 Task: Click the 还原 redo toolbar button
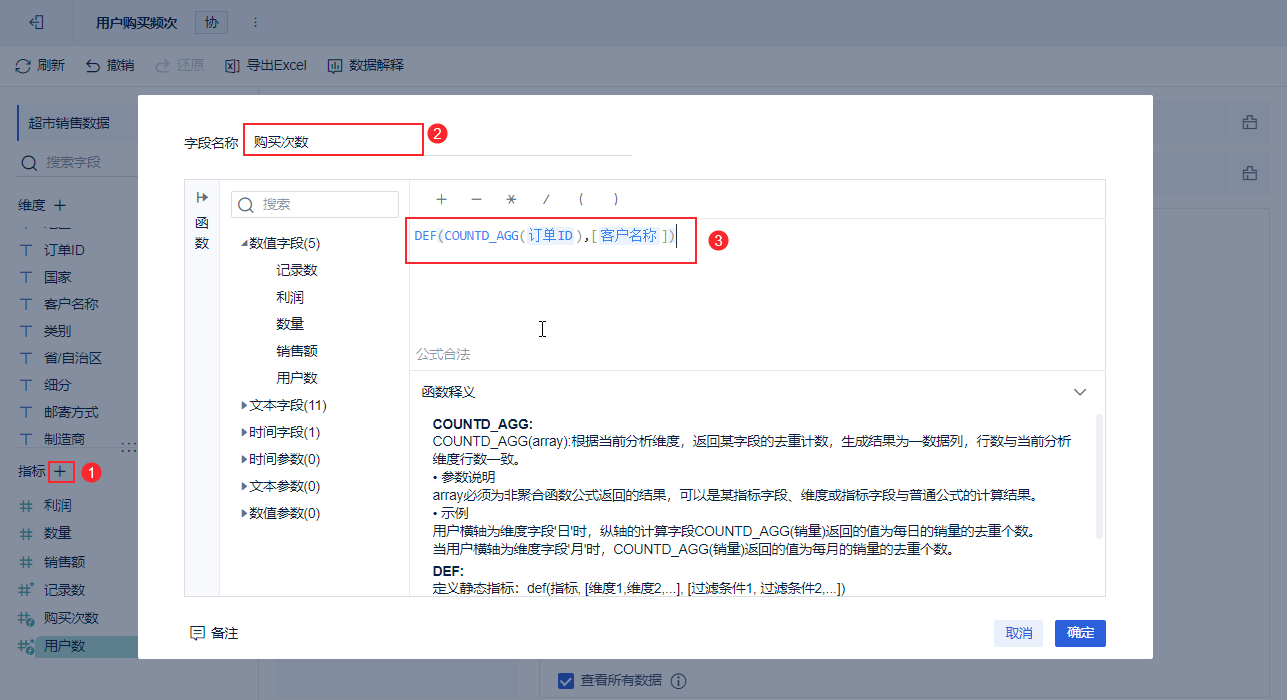180,65
